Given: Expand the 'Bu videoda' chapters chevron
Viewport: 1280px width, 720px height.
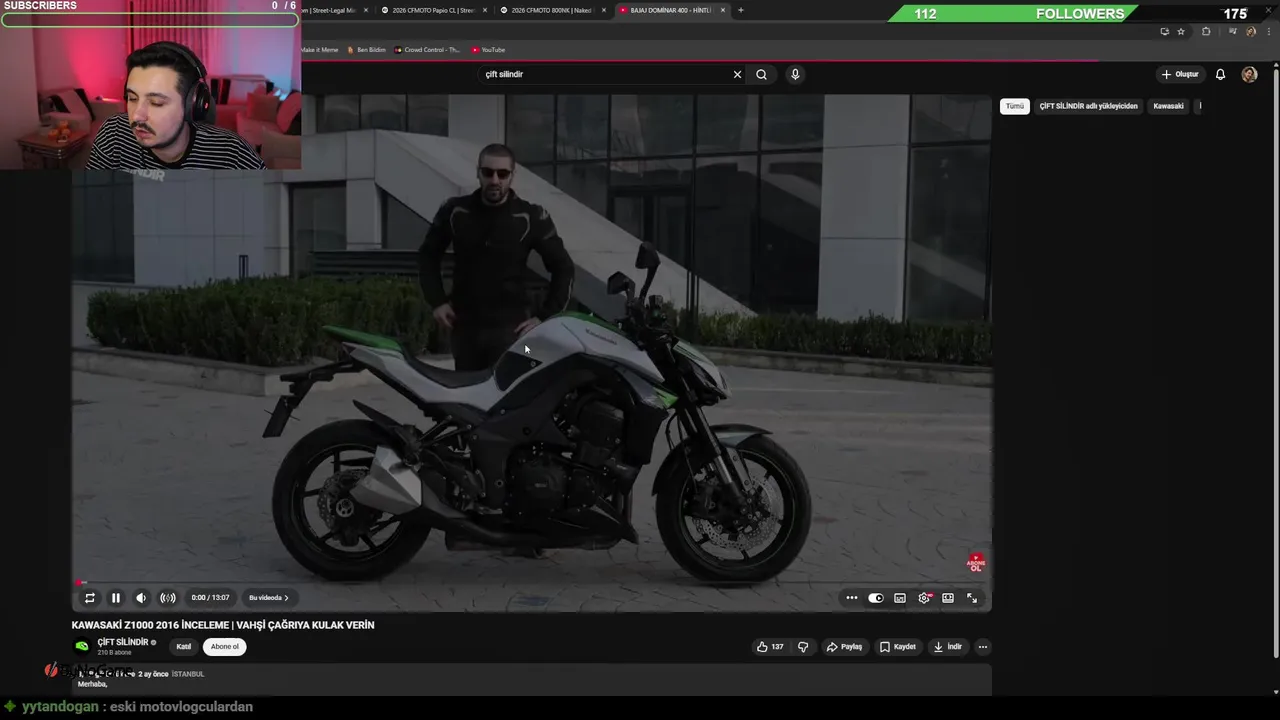Looking at the screenshot, I should pyautogui.click(x=286, y=598).
